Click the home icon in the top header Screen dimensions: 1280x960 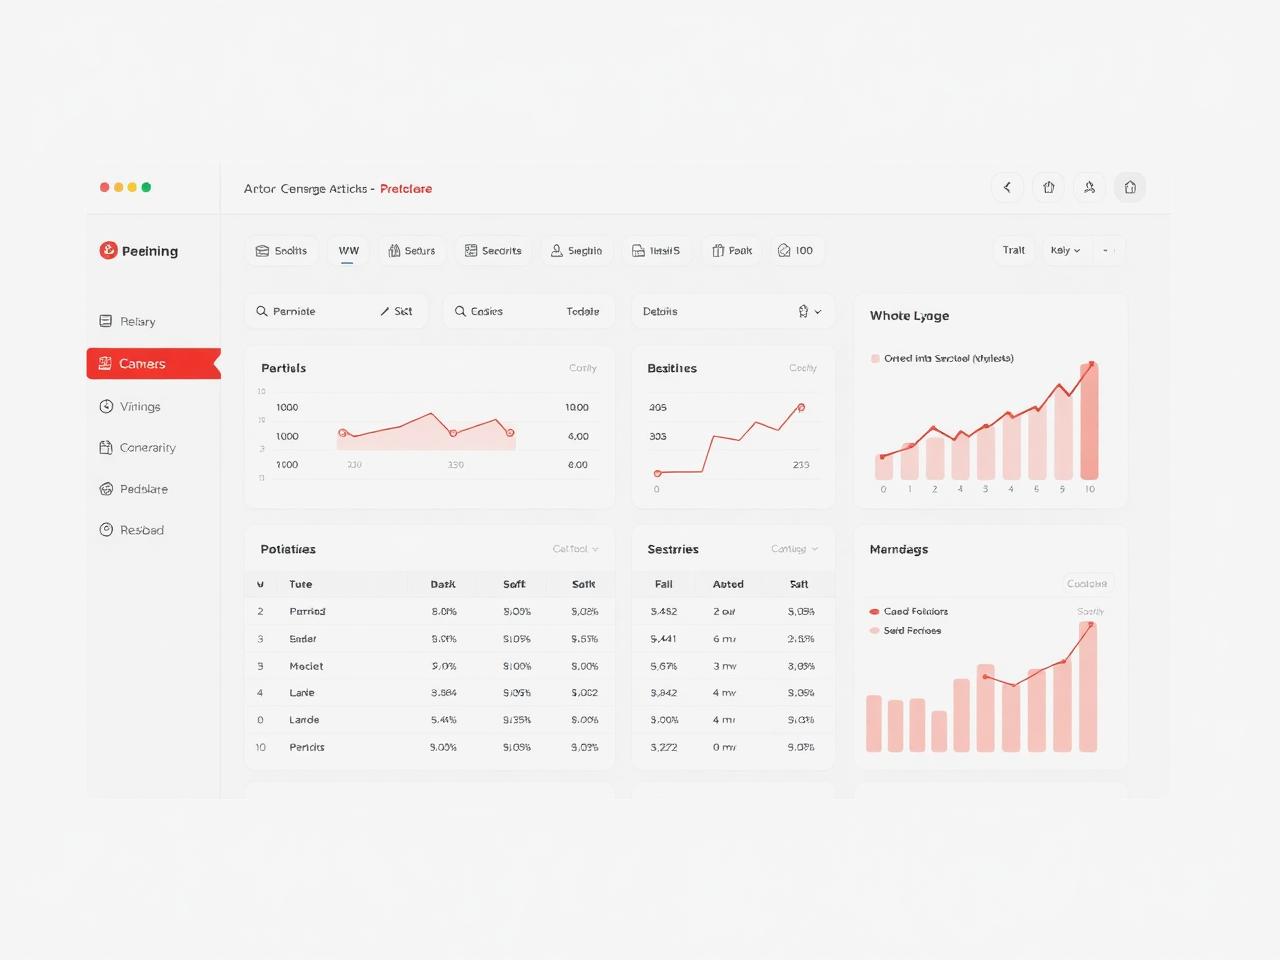[1130, 187]
